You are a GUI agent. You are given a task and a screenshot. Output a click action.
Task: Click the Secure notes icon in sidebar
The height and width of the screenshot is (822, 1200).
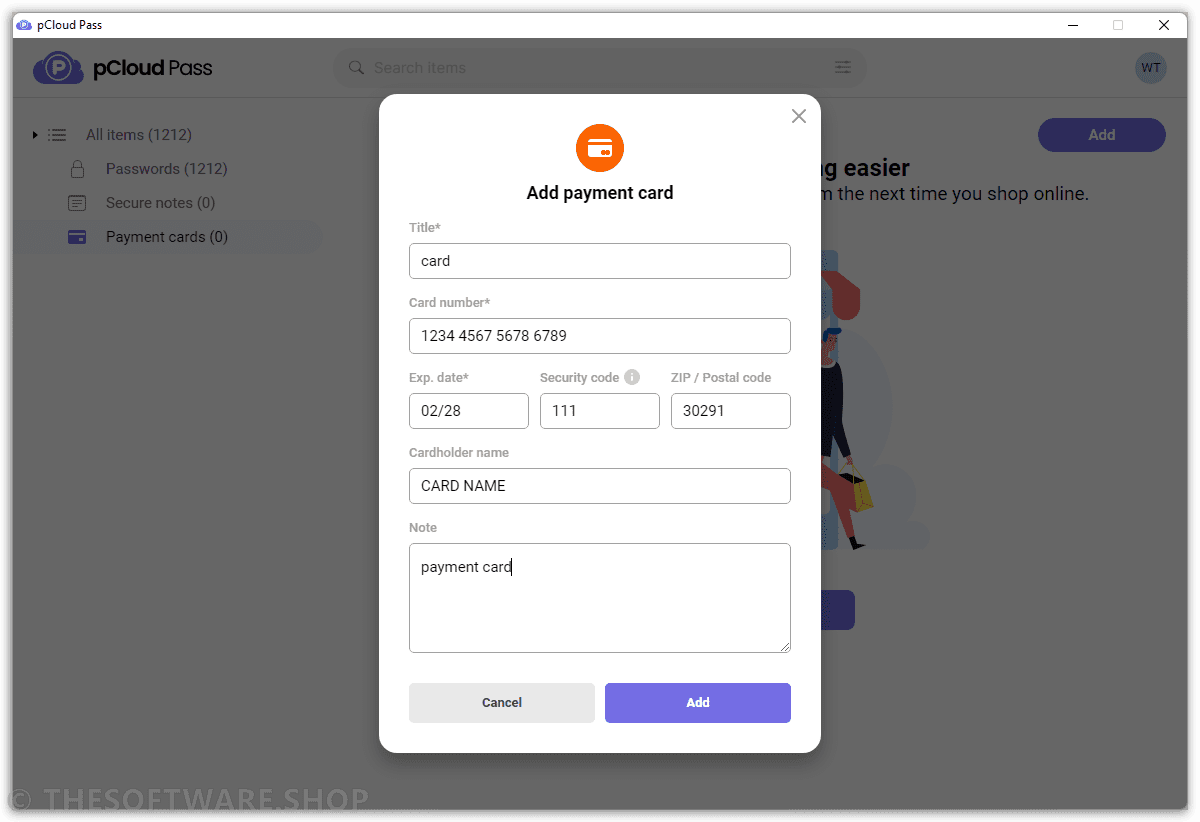point(77,203)
